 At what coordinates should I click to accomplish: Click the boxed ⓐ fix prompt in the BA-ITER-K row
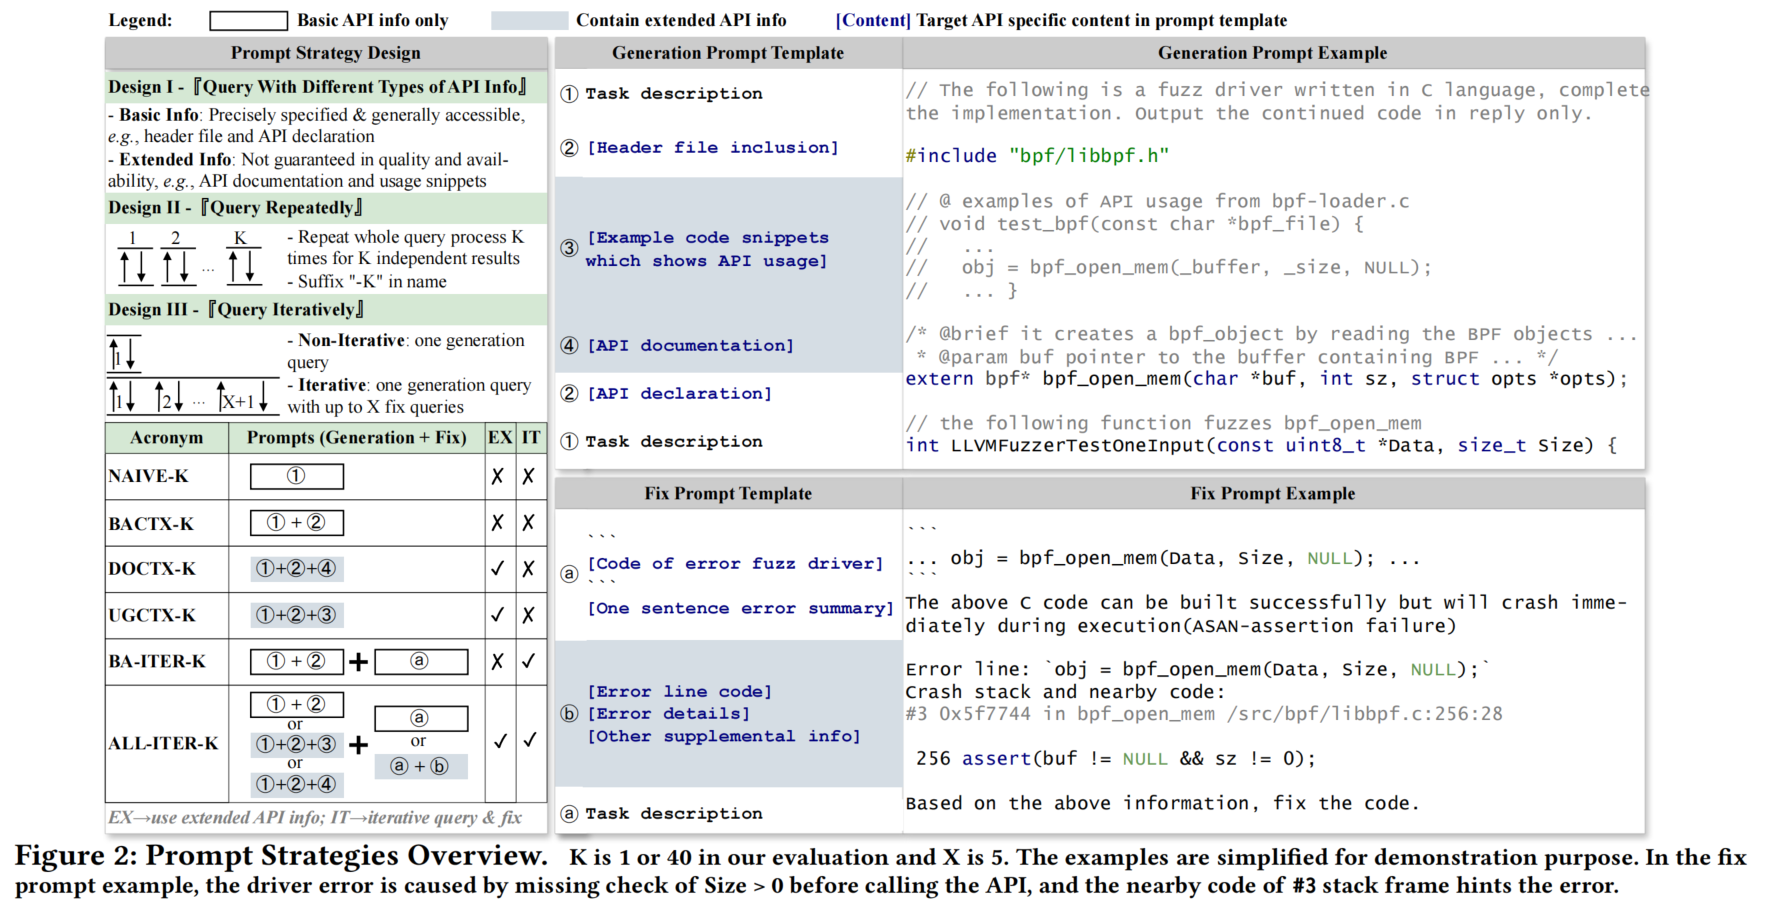pos(421,661)
